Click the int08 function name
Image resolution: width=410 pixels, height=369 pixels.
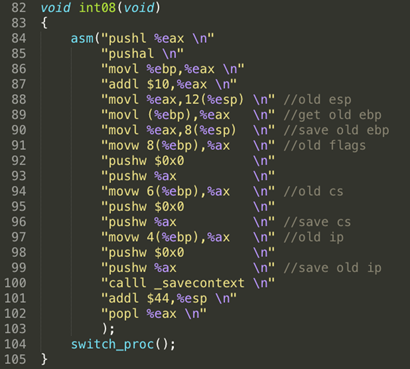[x=97, y=8]
